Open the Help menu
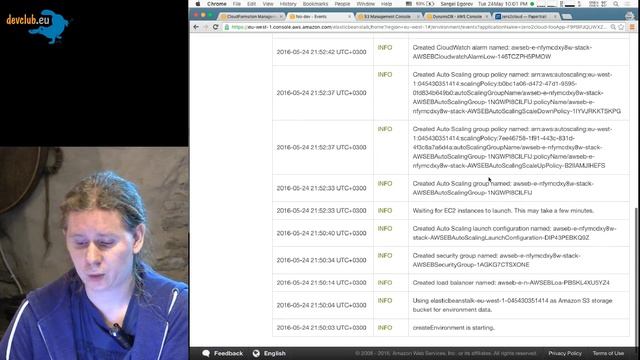Viewport: 640px width, 360px height. 386,4
